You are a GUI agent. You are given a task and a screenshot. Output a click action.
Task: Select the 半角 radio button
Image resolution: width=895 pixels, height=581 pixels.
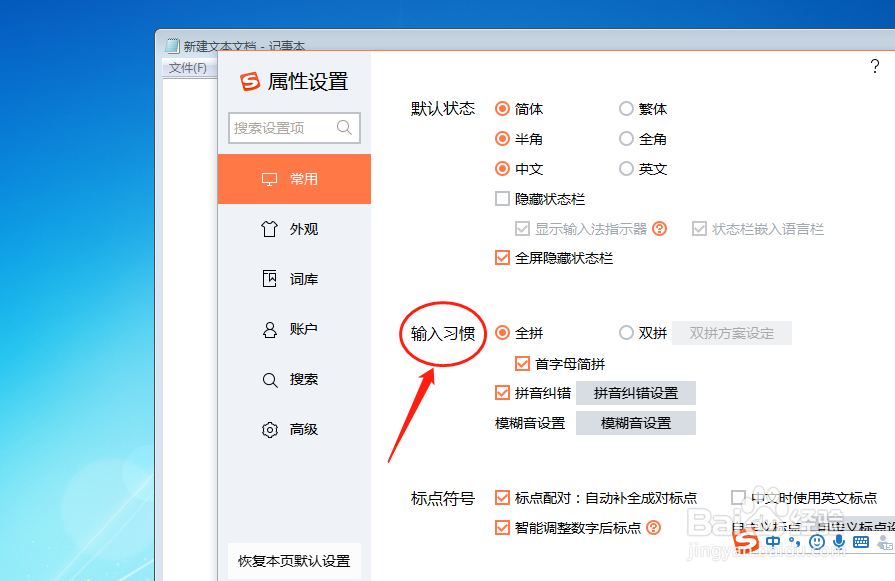click(502, 139)
